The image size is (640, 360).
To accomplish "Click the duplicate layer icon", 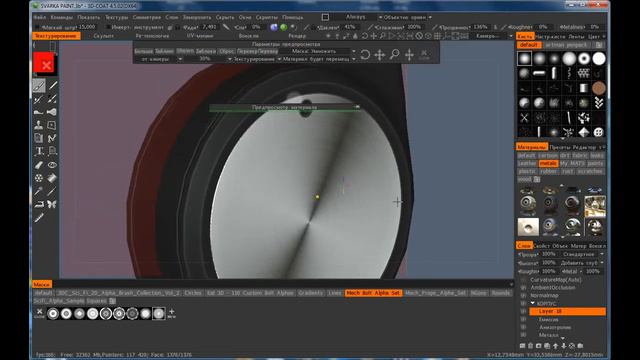I will 547,346.
